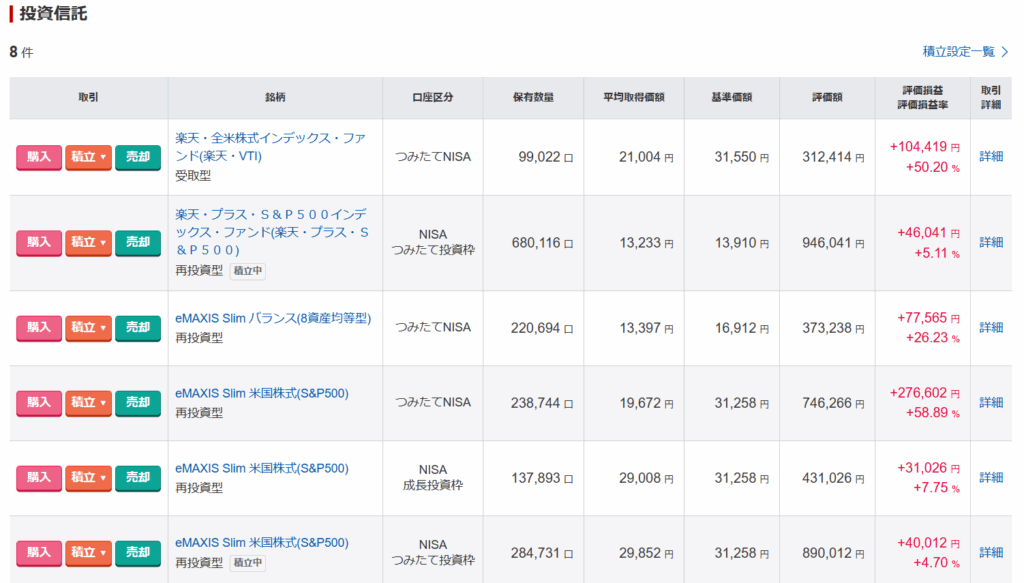Image resolution: width=1024 pixels, height=583 pixels.
Task: Click 売却 for 楽天・プラス・S&P500 fund
Action: 138,243
